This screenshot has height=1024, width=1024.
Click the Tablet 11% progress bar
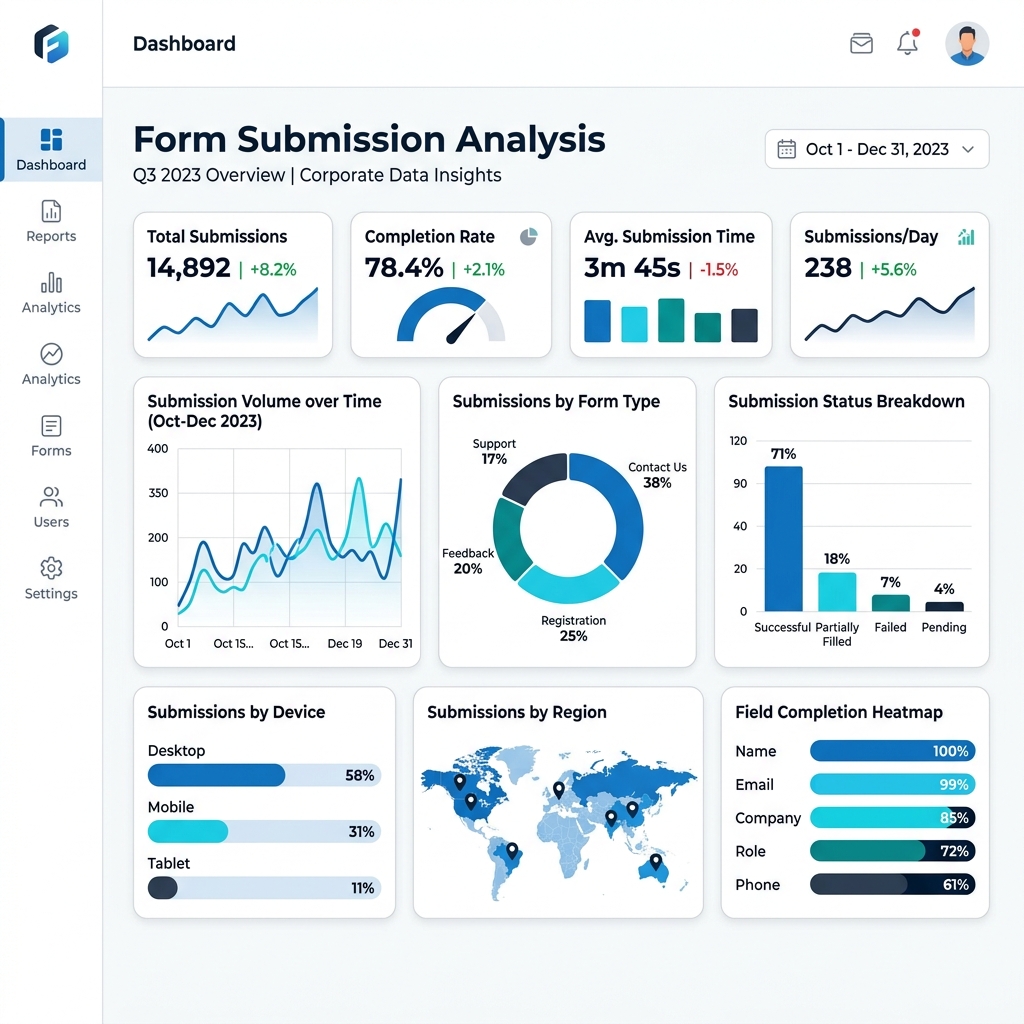pos(264,888)
